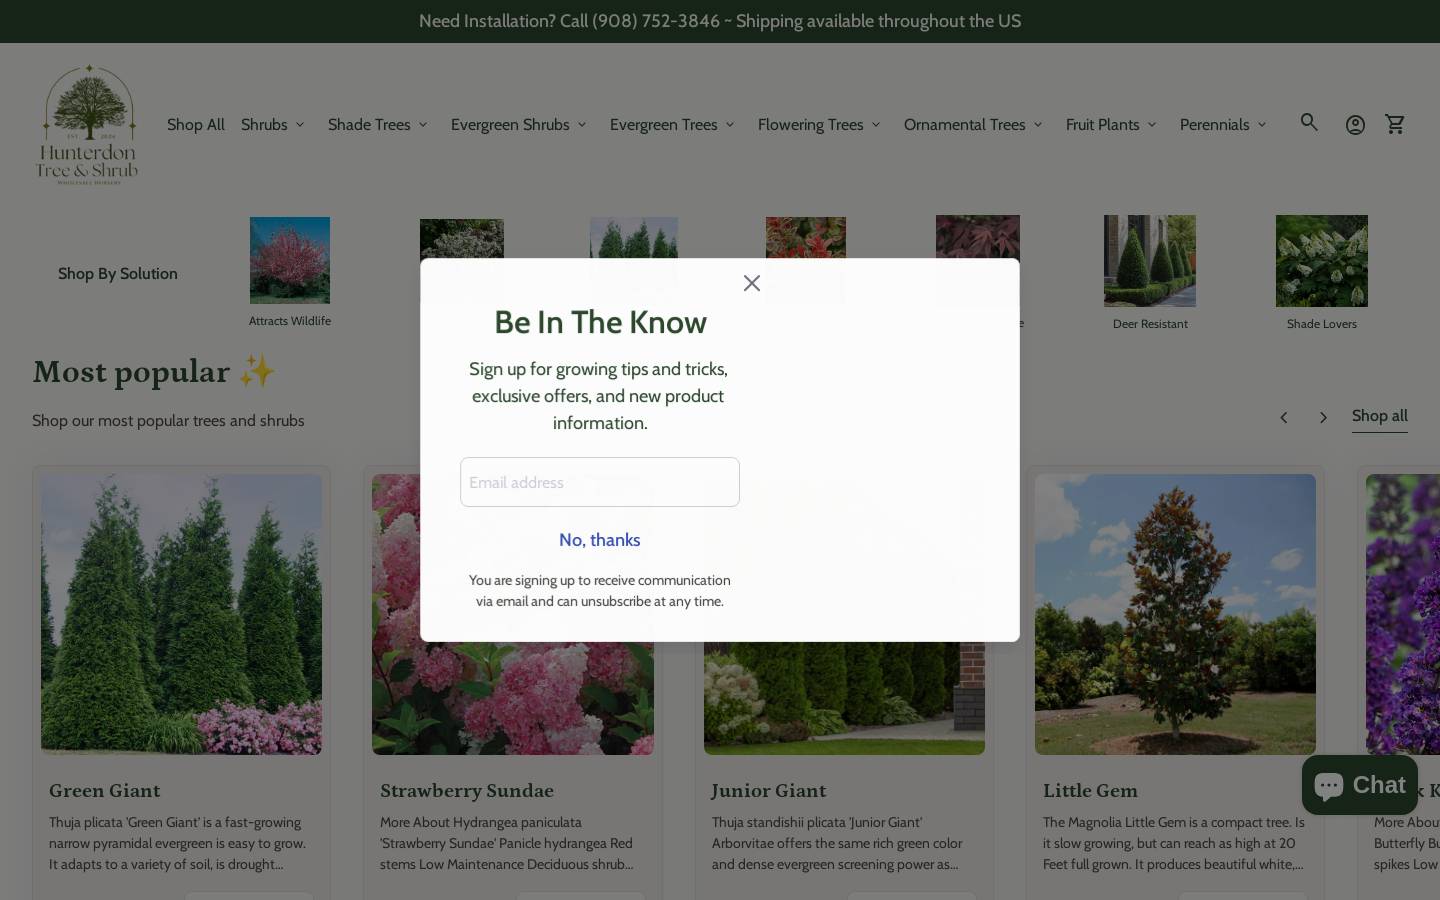This screenshot has width=1440, height=900.
Task: Expand the Fruit Plants dropdown menu
Action: [x=1111, y=125]
